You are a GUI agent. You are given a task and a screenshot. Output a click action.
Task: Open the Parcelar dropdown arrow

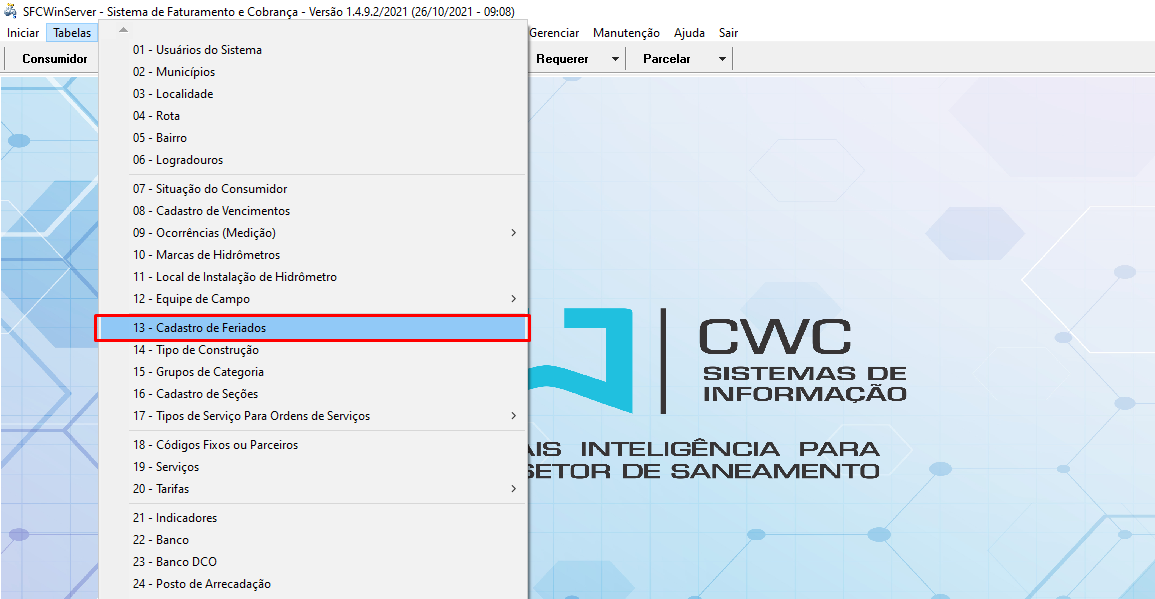pos(722,59)
